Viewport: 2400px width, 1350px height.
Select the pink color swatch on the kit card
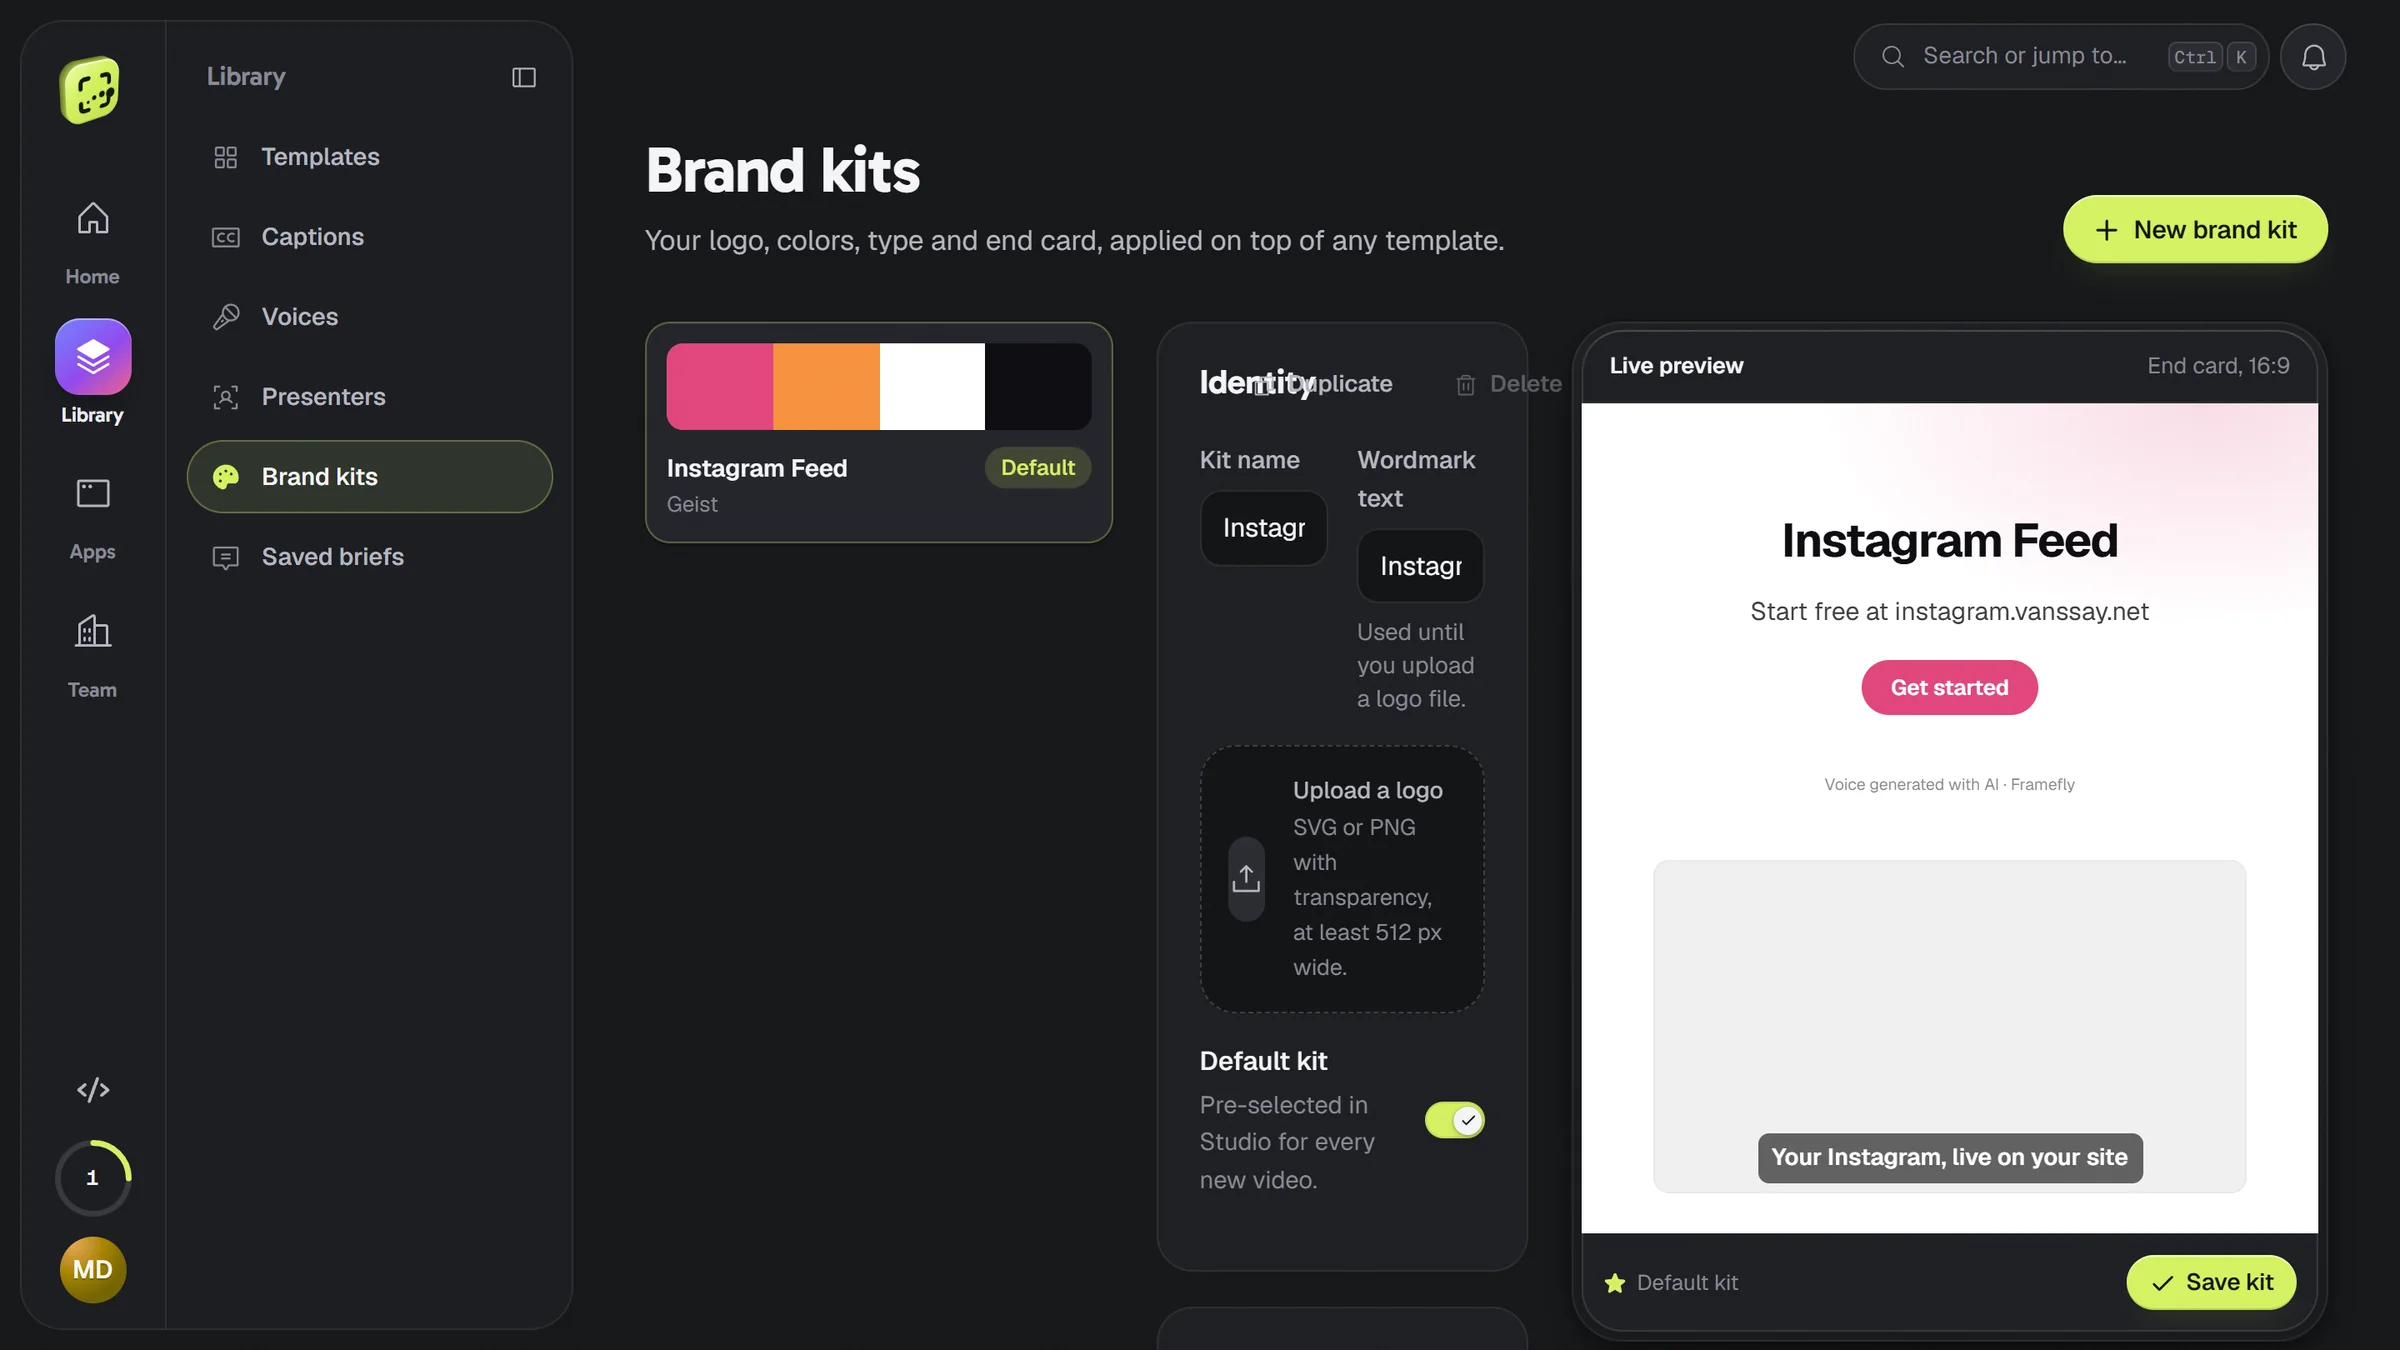coord(720,387)
